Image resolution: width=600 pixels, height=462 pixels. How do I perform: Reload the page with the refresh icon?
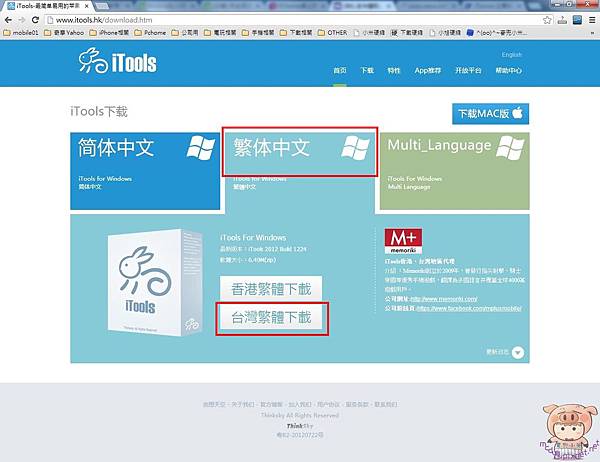tap(35, 20)
